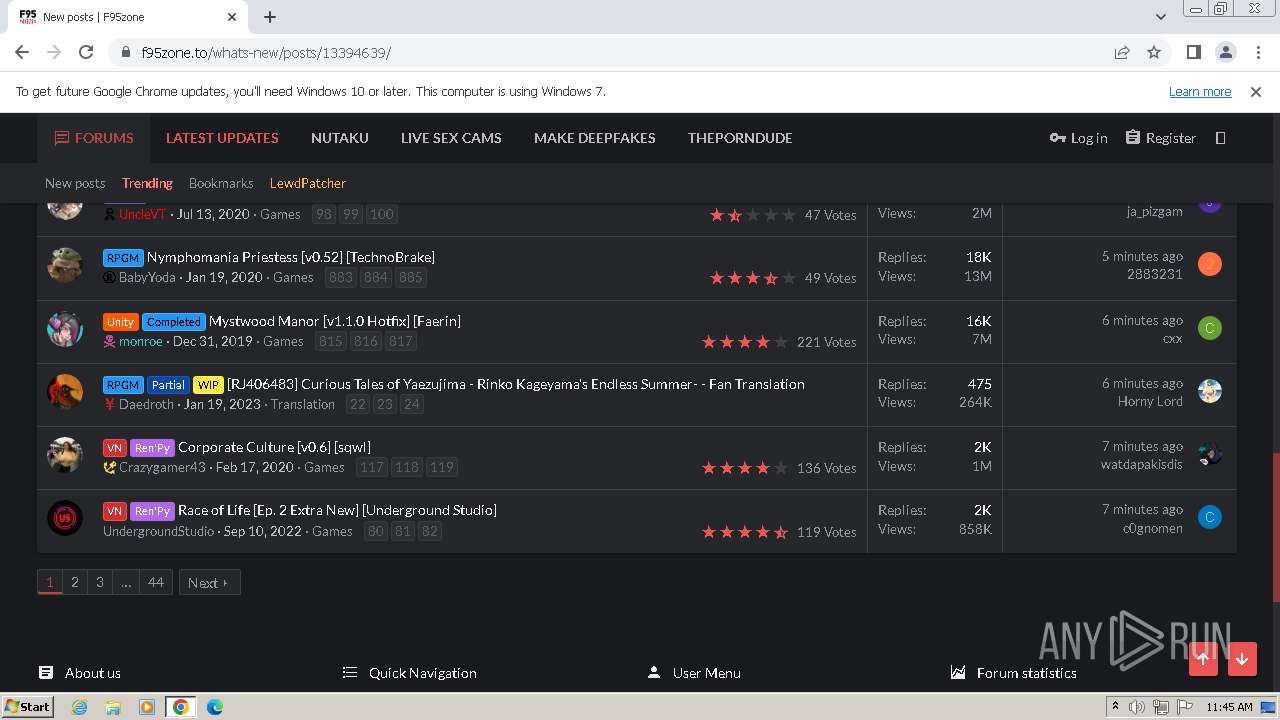Go back to the previous page
Image resolution: width=1280 pixels, height=720 pixels.
click(x=22, y=52)
